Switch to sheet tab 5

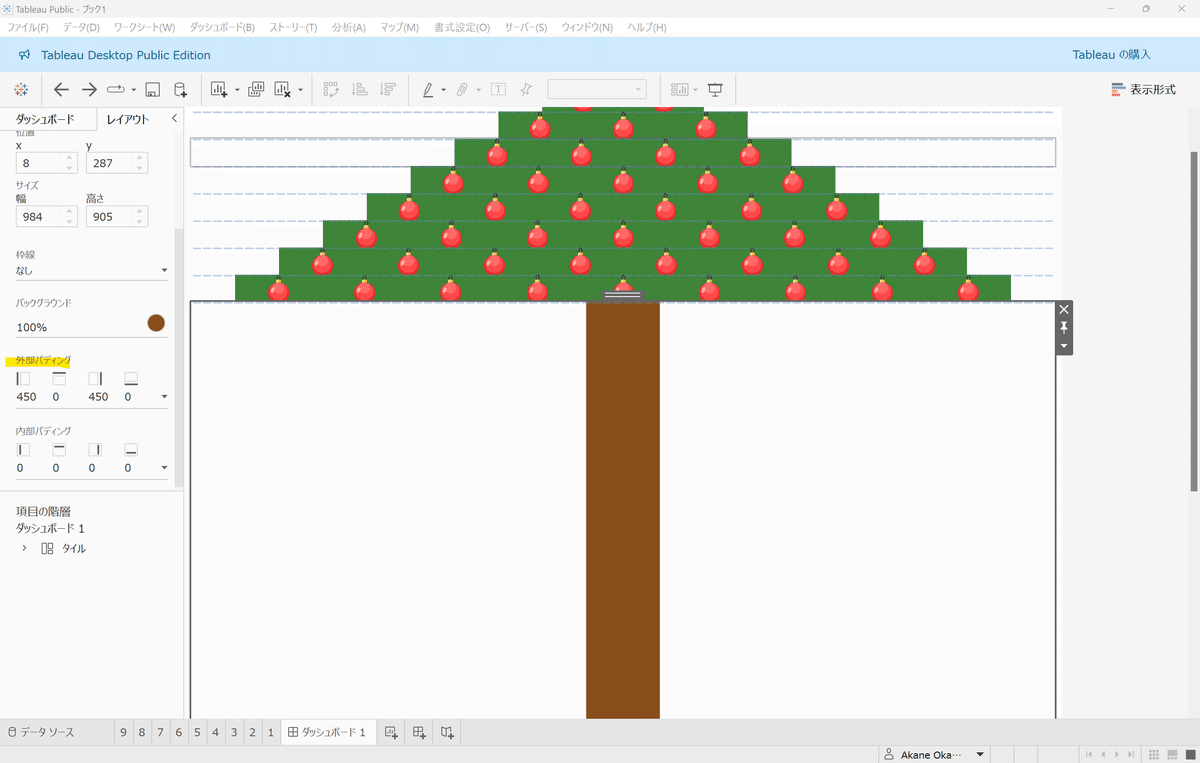[197, 732]
